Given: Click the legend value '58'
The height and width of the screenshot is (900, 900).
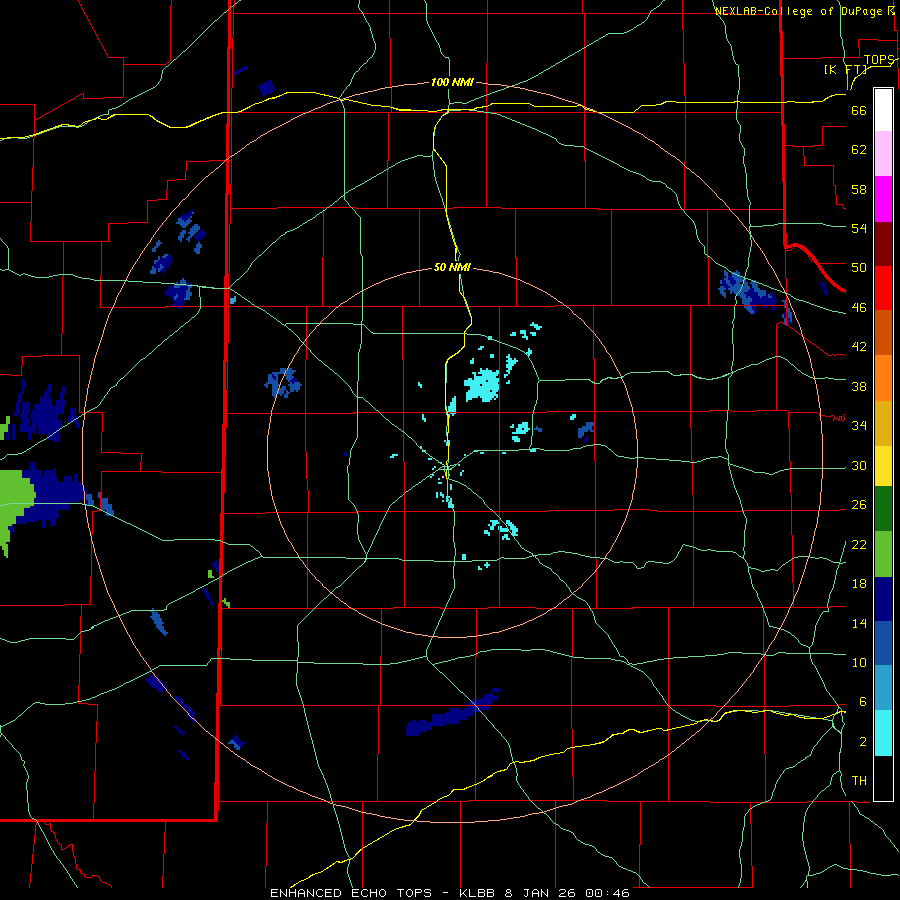Looking at the screenshot, I should click(859, 189).
